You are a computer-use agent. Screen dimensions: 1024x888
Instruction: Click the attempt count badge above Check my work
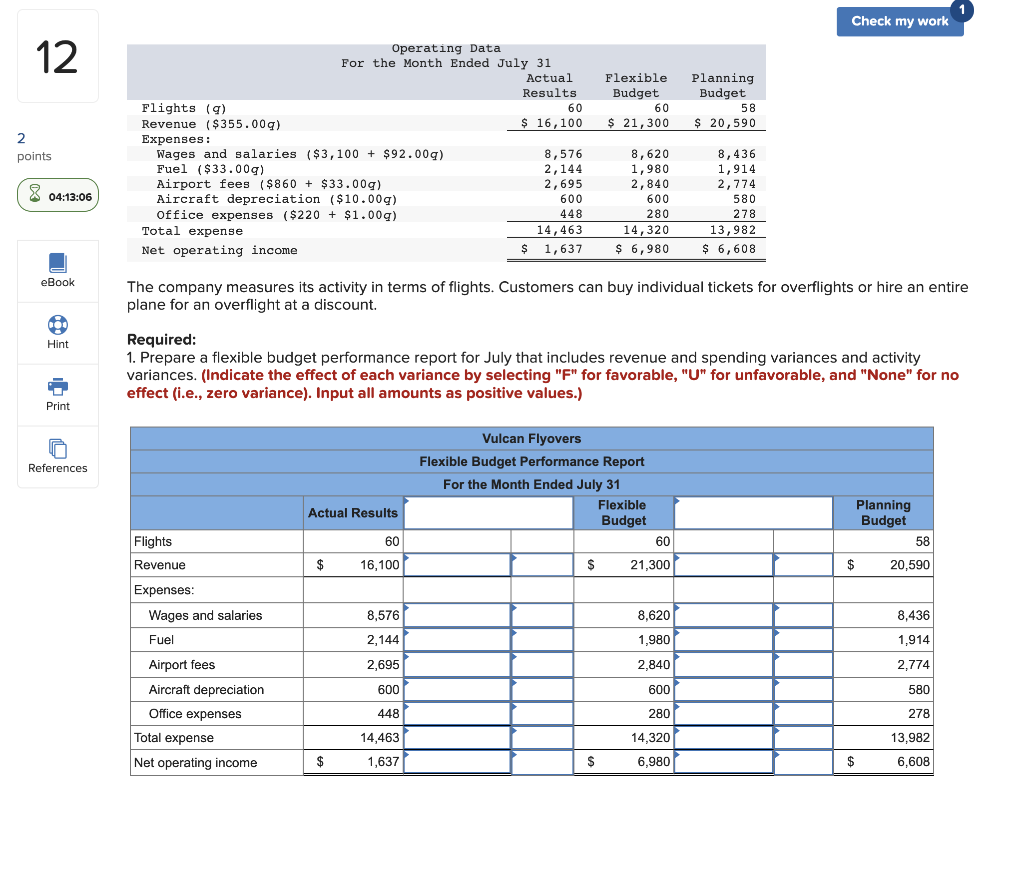click(961, 10)
